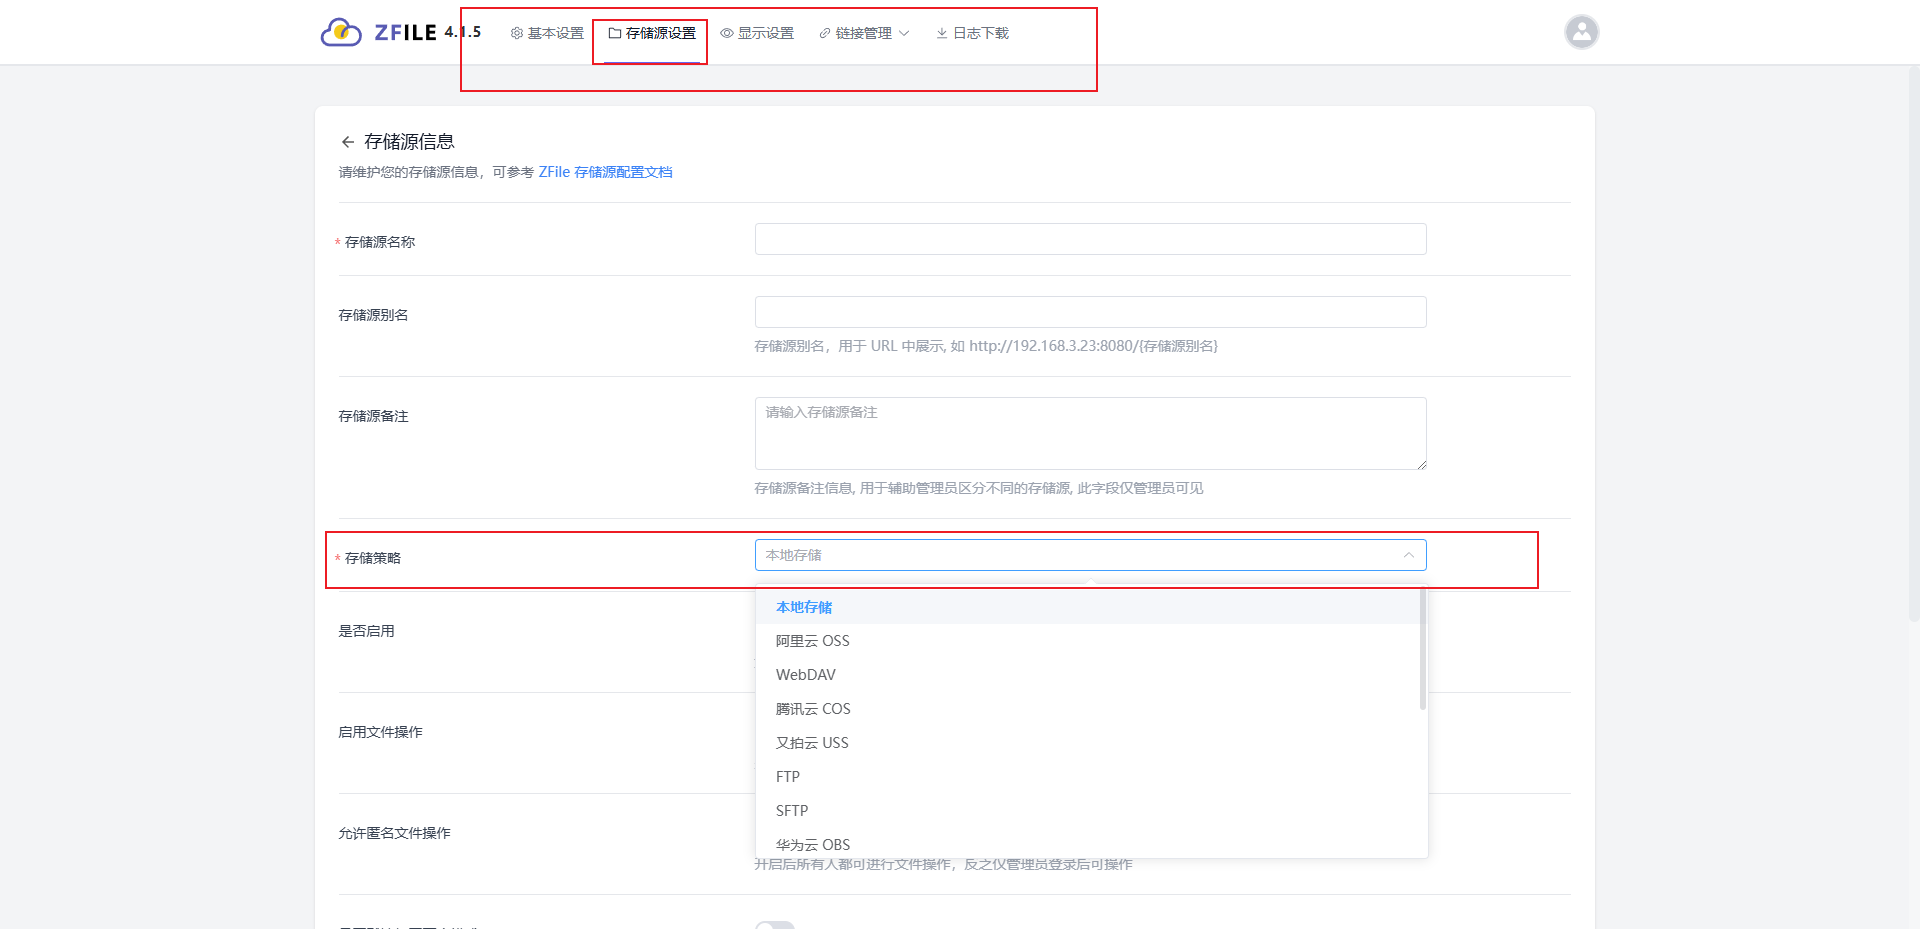
Task: Click the ZFILE cloud logo
Action: [341, 32]
